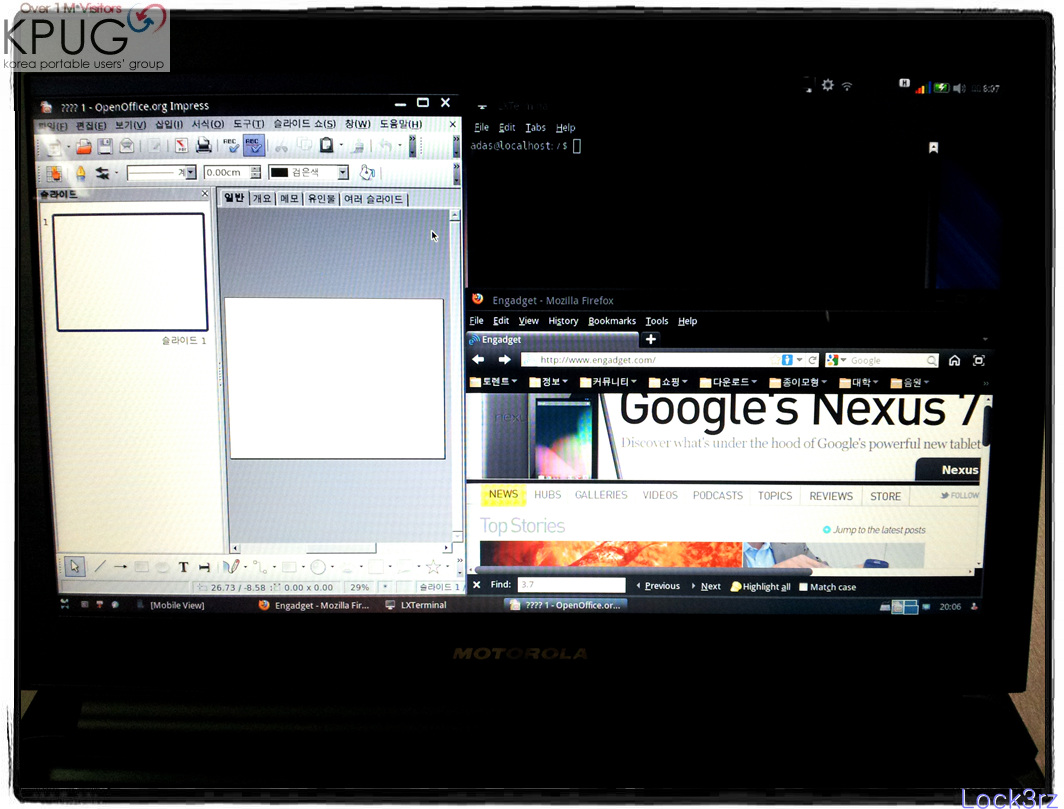The width and height of the screenshot is (1064, 809).
Task: Export directly as PDF in Impress
Action: point(181,146)
